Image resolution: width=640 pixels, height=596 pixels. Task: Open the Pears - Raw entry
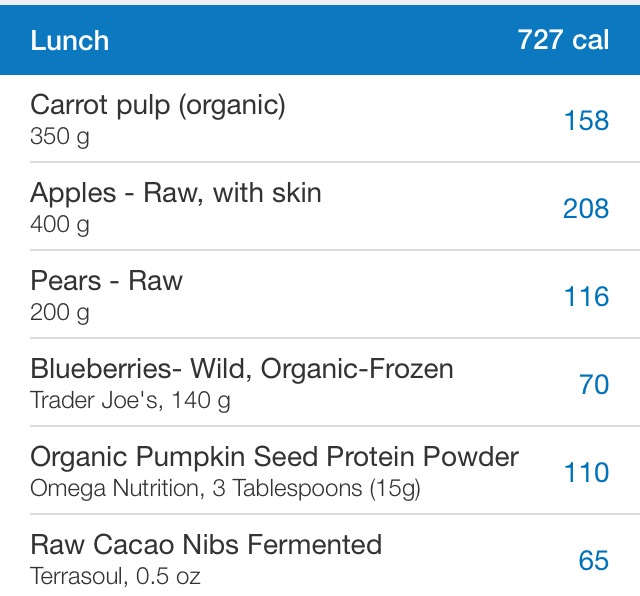pyautogui.click(x=320, y=294)
